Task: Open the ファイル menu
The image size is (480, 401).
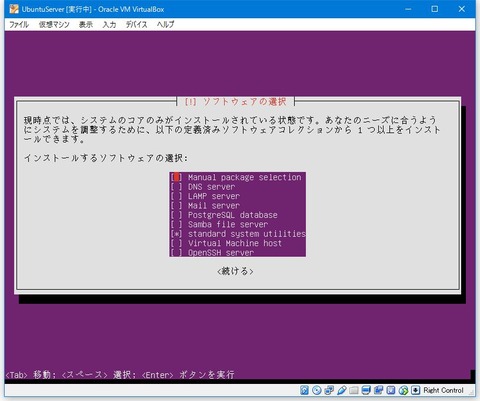Action: coord(19,24)
